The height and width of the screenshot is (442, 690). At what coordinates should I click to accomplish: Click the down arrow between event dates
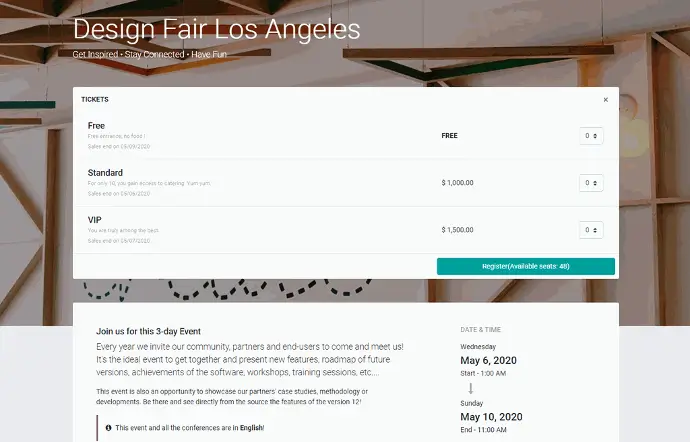[x=472, y=388]
